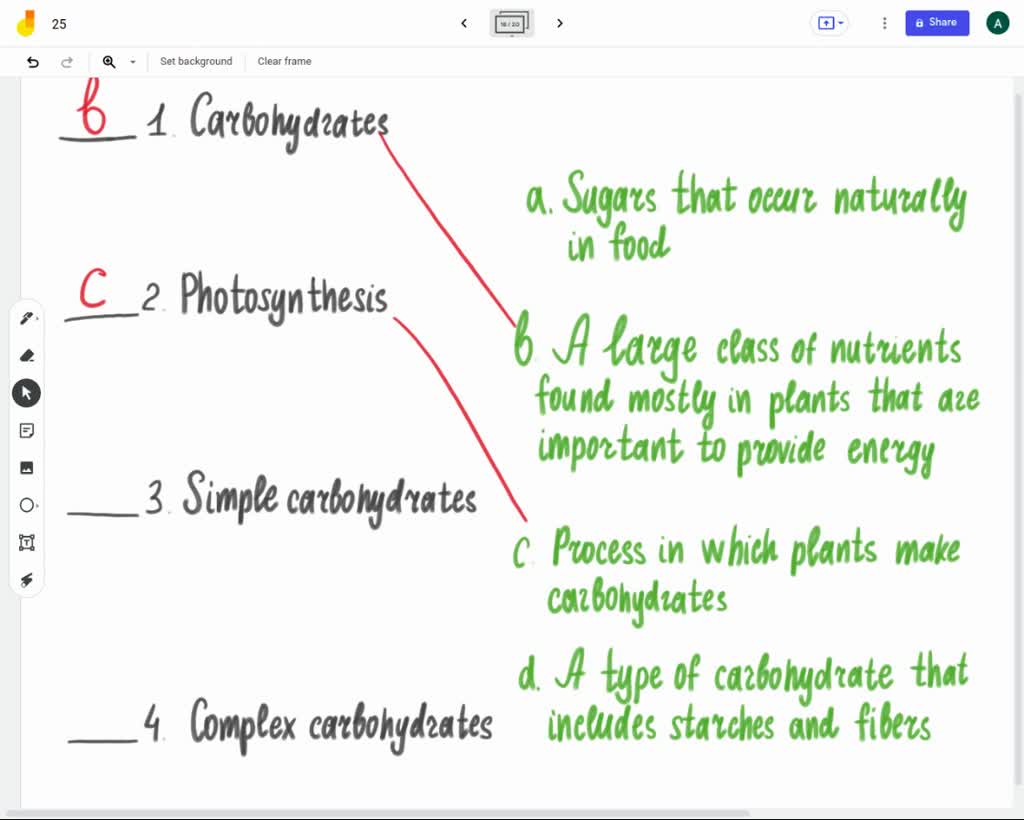
Task: Click the Set background button
Action: [x=196, y=61]
